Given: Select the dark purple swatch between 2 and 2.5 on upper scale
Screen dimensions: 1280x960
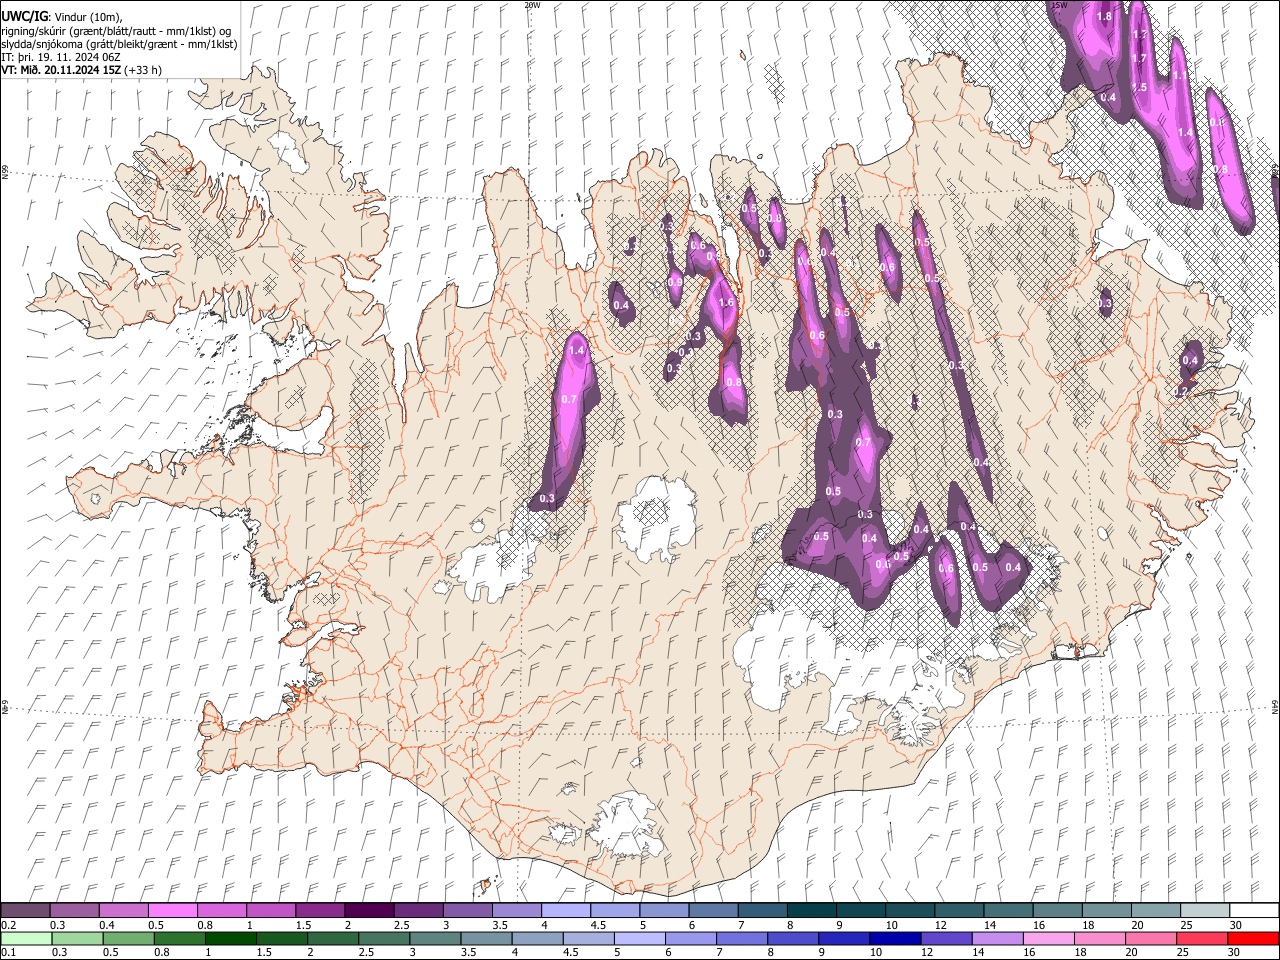Looking at the screenshot, I should point(368,911).
